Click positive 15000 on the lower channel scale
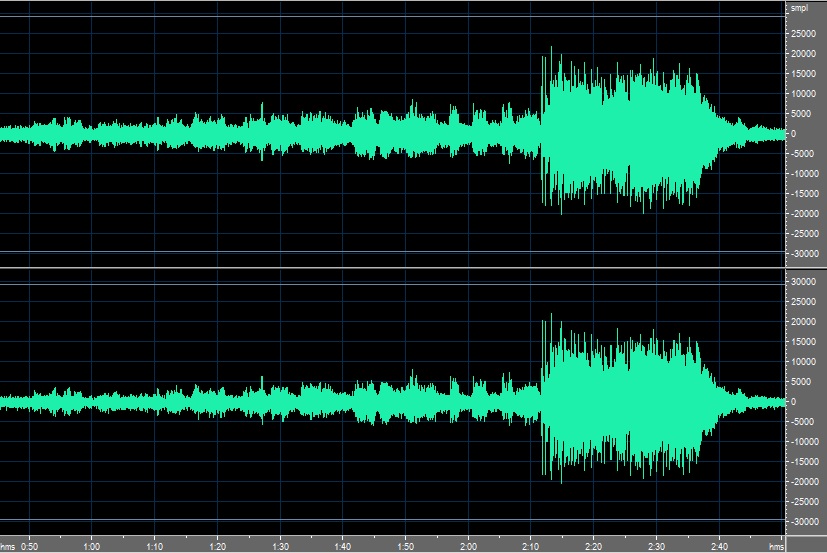827x553 pixels. pyautogui.click(x=803, y=342)
